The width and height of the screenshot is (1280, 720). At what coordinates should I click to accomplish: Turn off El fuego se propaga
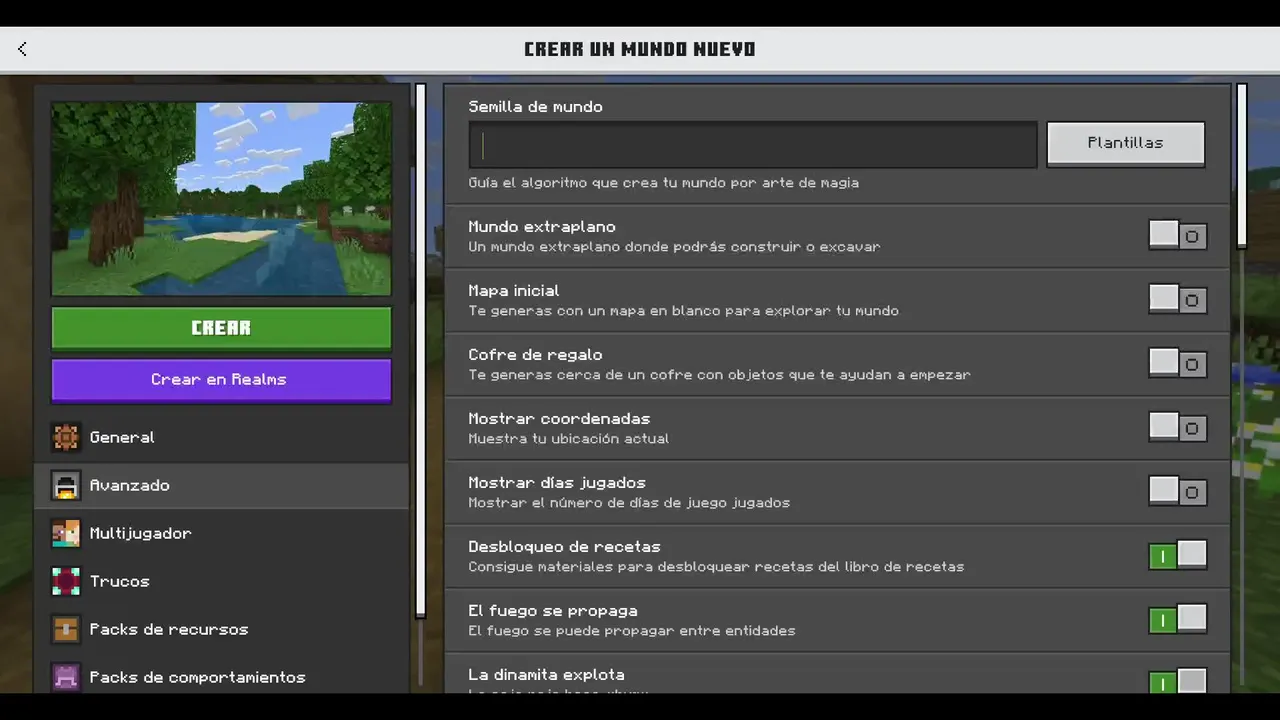pyautogui.click(x=1177, y=620)
